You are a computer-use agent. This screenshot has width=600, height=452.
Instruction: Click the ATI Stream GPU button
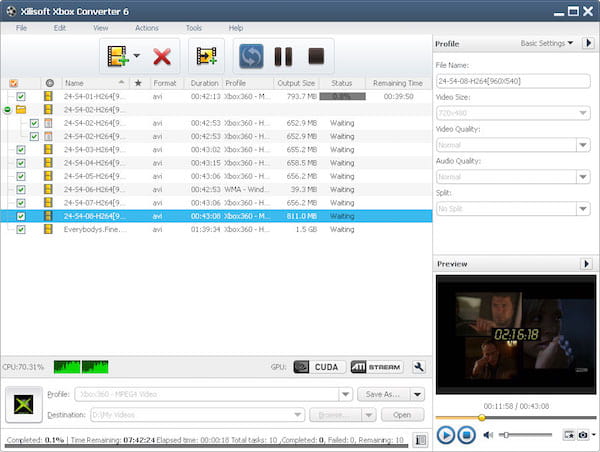(377, 367)
